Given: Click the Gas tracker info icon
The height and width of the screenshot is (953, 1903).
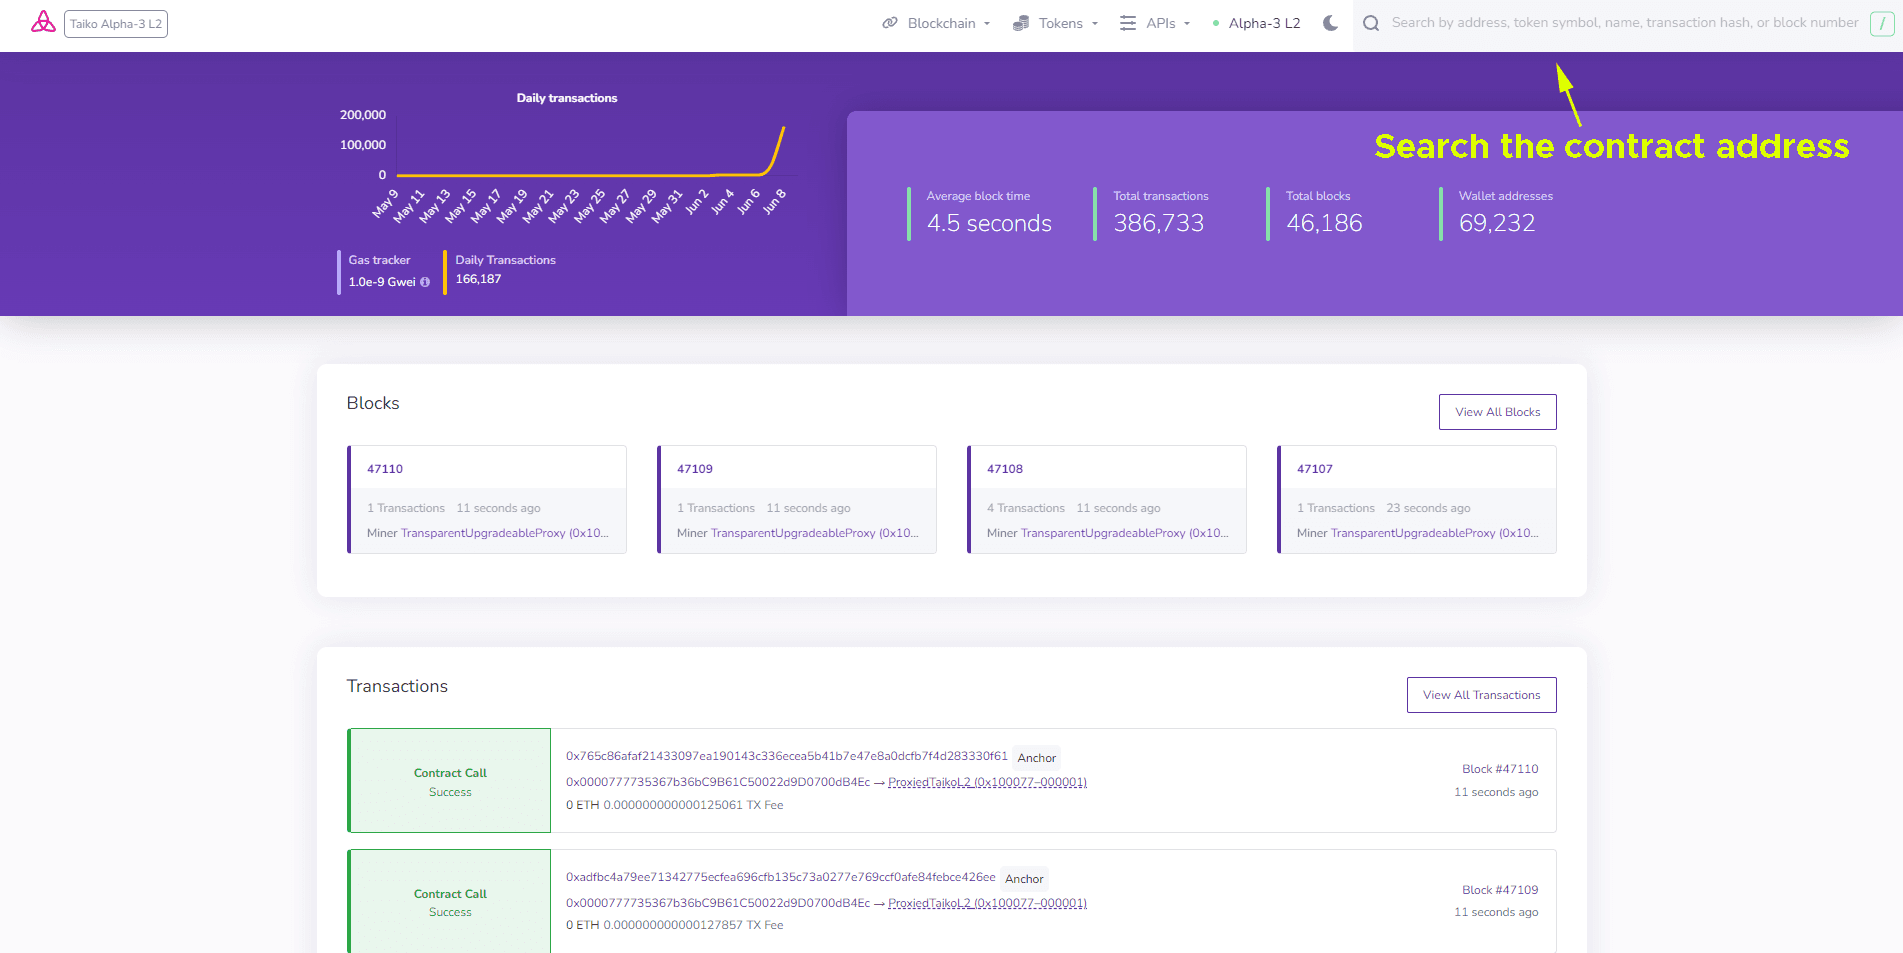Looking at the screenshot, I should click(425, 282).
